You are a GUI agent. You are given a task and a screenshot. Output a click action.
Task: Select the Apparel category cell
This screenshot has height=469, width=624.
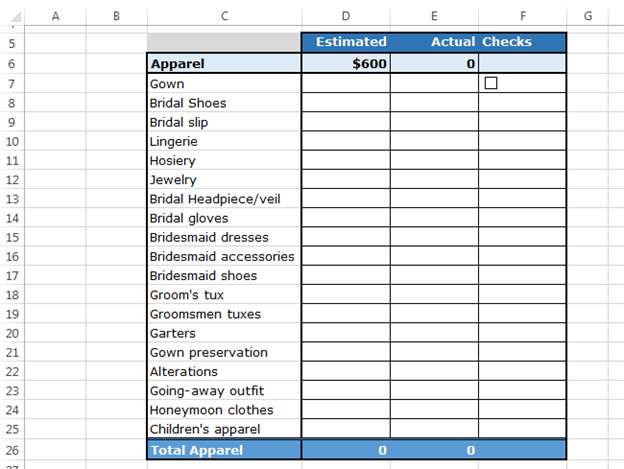pyautogui.click(x=224, y=63)
